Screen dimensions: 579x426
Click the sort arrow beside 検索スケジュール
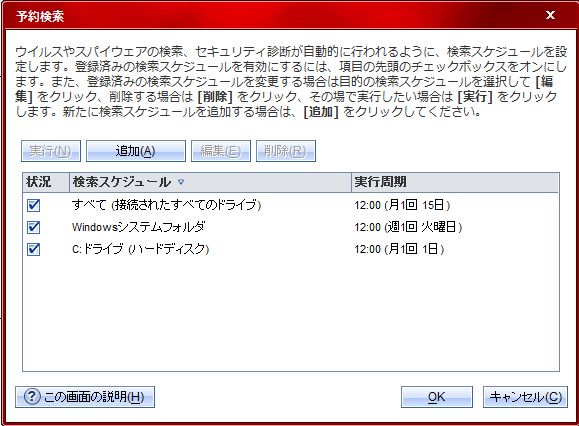tap(181, 182)
